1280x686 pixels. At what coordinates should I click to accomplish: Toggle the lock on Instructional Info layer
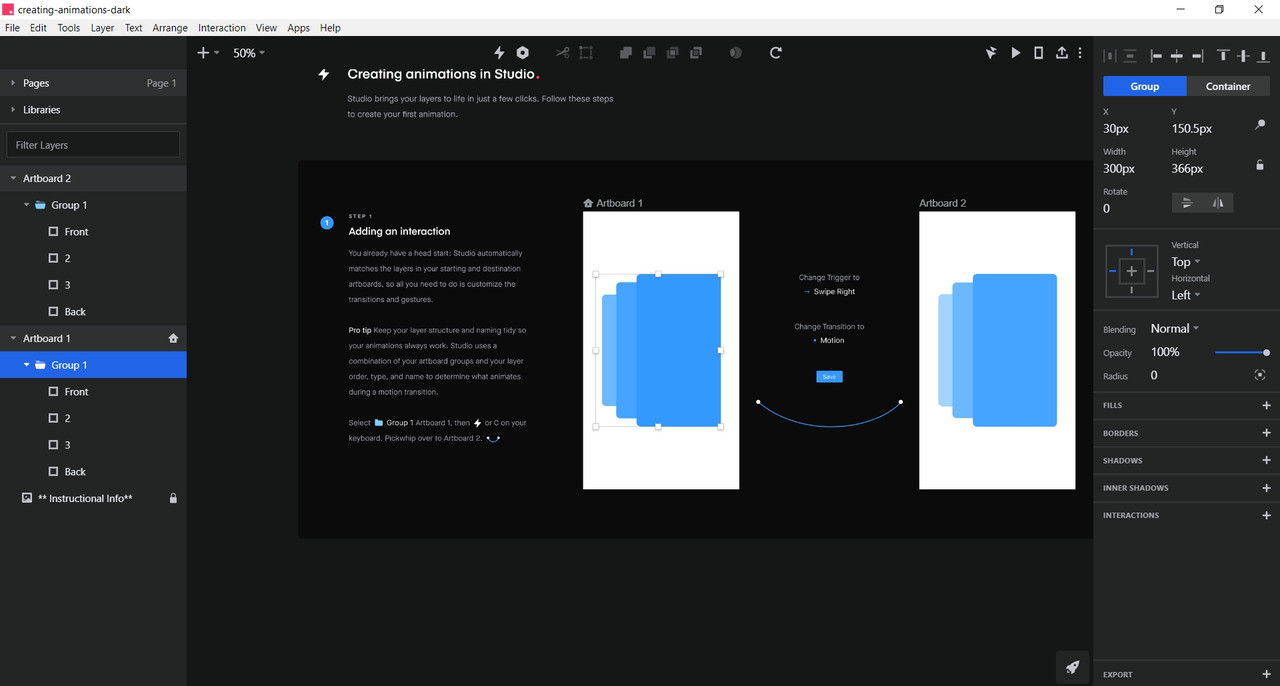[x=173, y=498]
